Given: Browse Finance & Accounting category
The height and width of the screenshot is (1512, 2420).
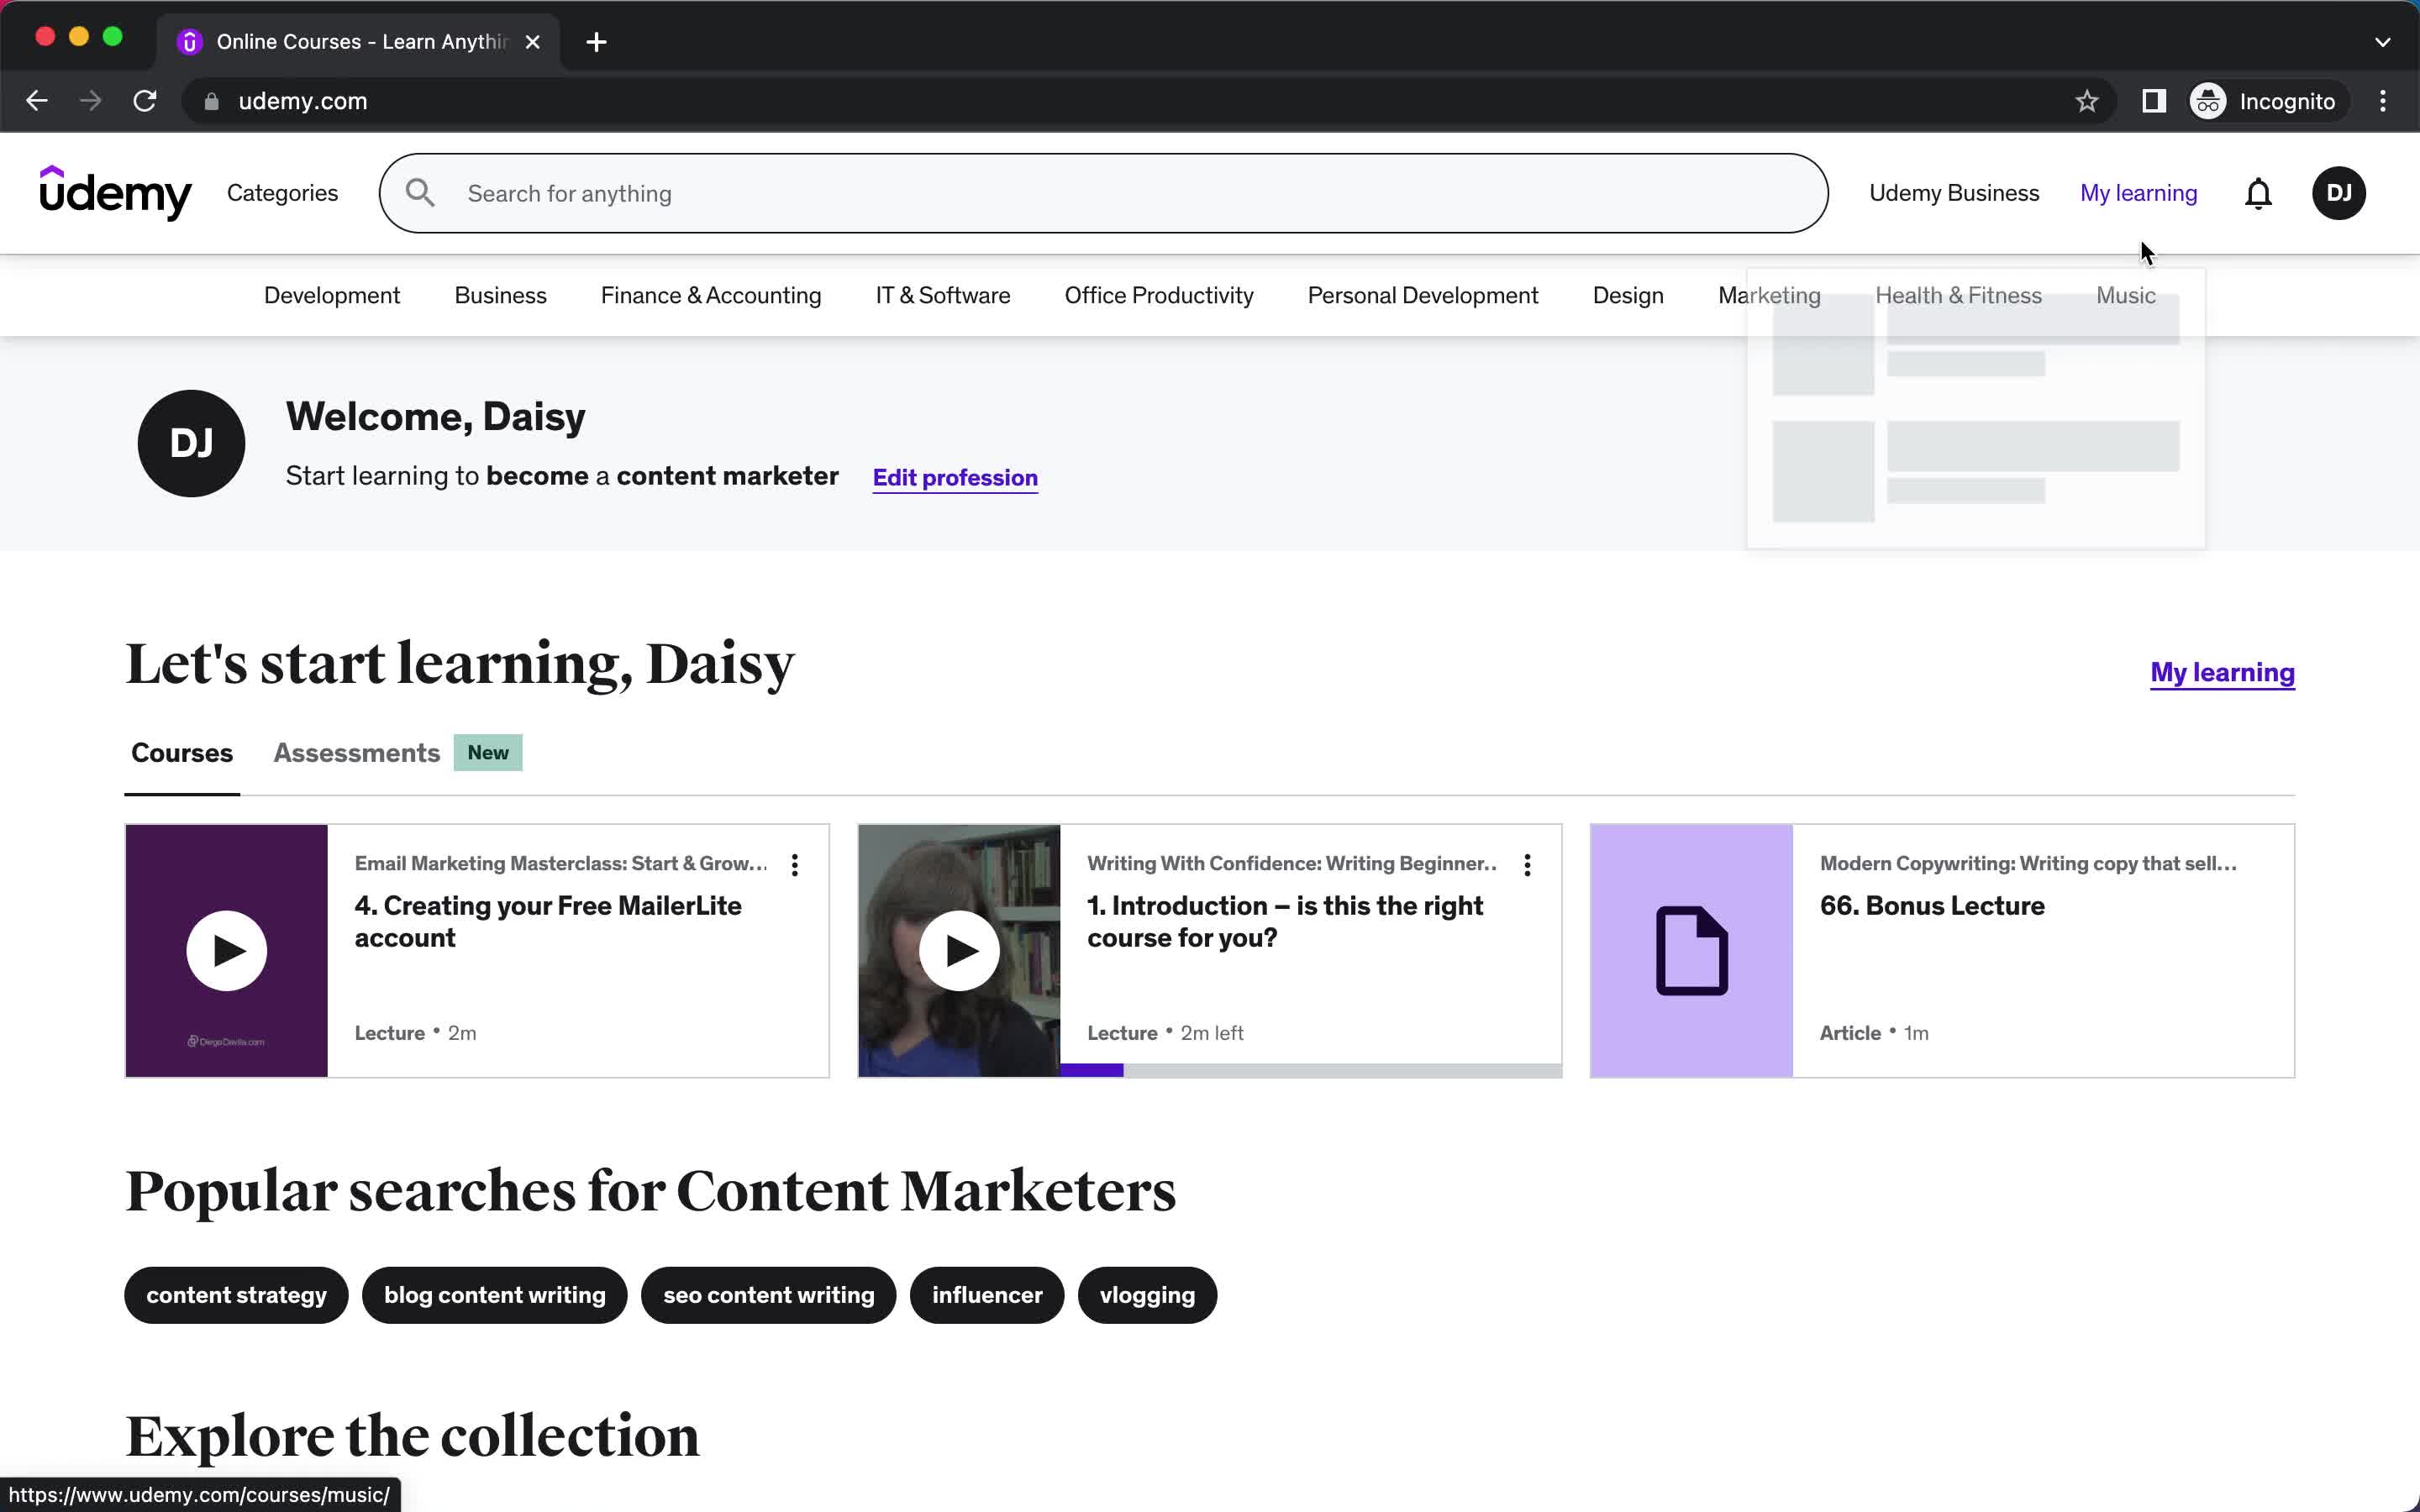Looking at the screenshot, I should pos(711,295).
